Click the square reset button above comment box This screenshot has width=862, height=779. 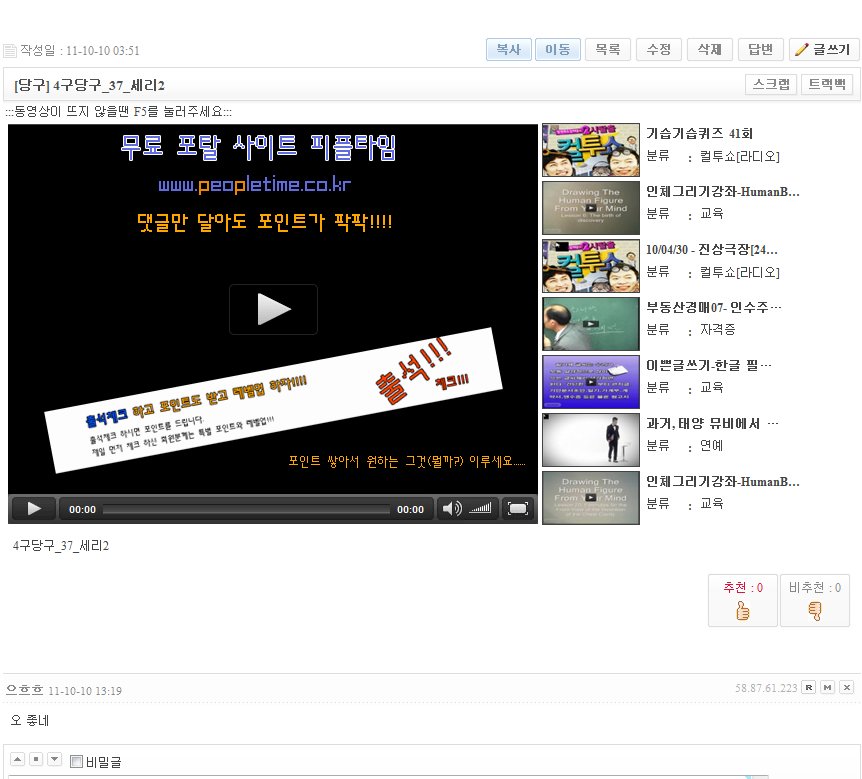tap(36, 760)
